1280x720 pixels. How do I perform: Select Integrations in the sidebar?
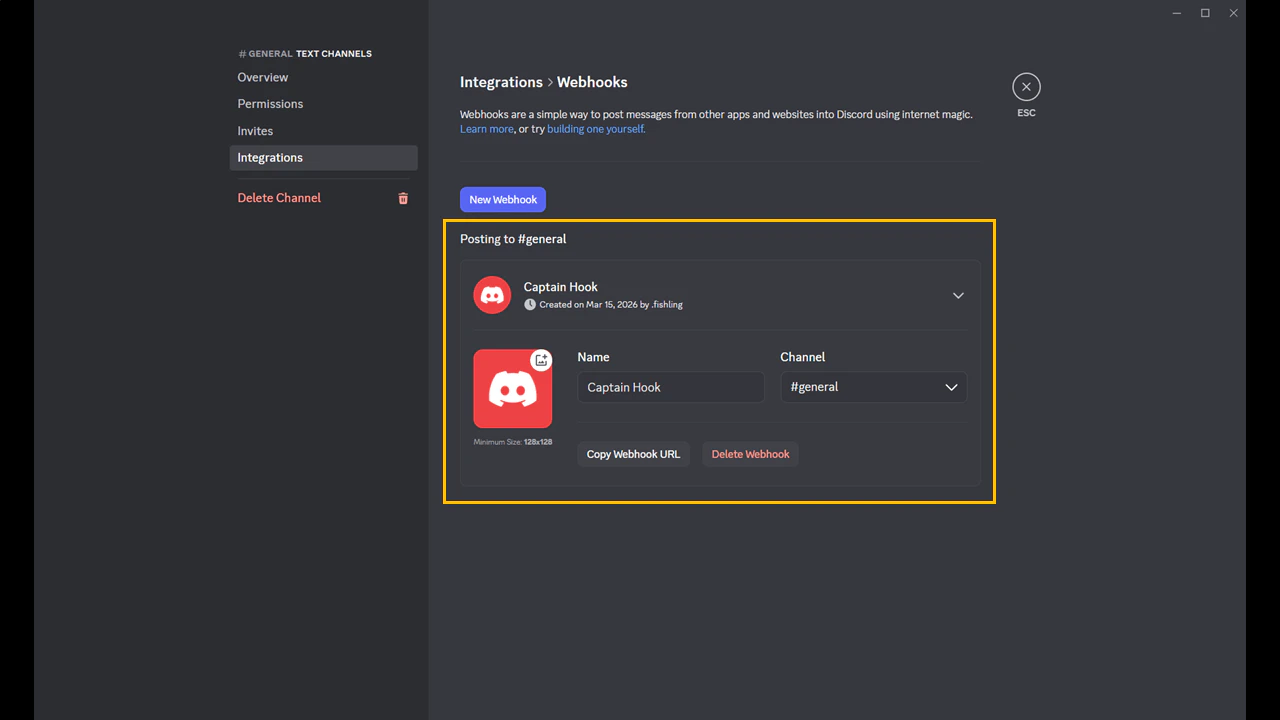click(x=270, y=157)
